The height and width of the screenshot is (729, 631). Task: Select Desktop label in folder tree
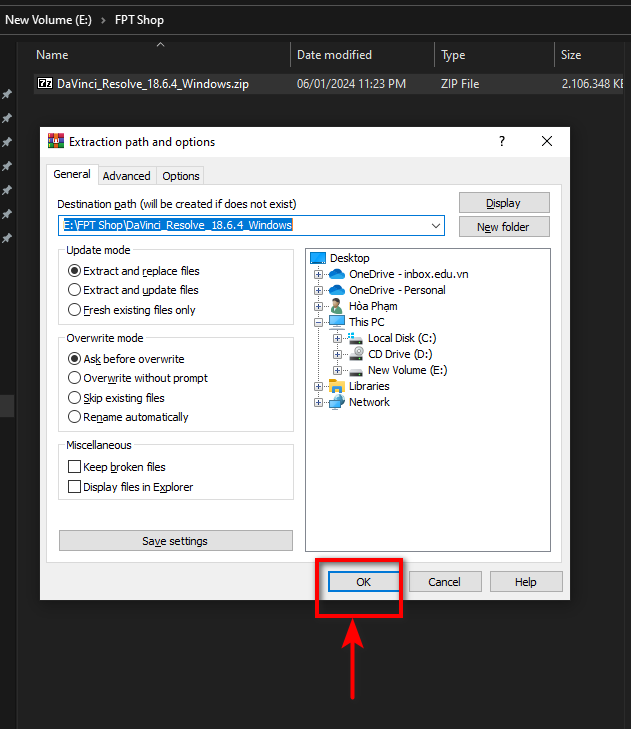(350, 258)
